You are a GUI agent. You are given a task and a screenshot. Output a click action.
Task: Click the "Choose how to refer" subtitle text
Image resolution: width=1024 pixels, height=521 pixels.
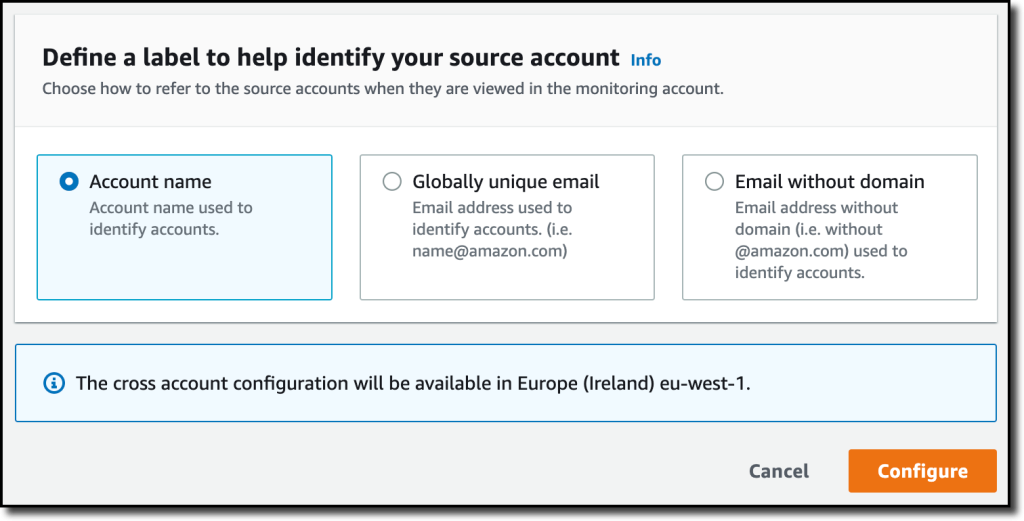(x=382, y=89)
